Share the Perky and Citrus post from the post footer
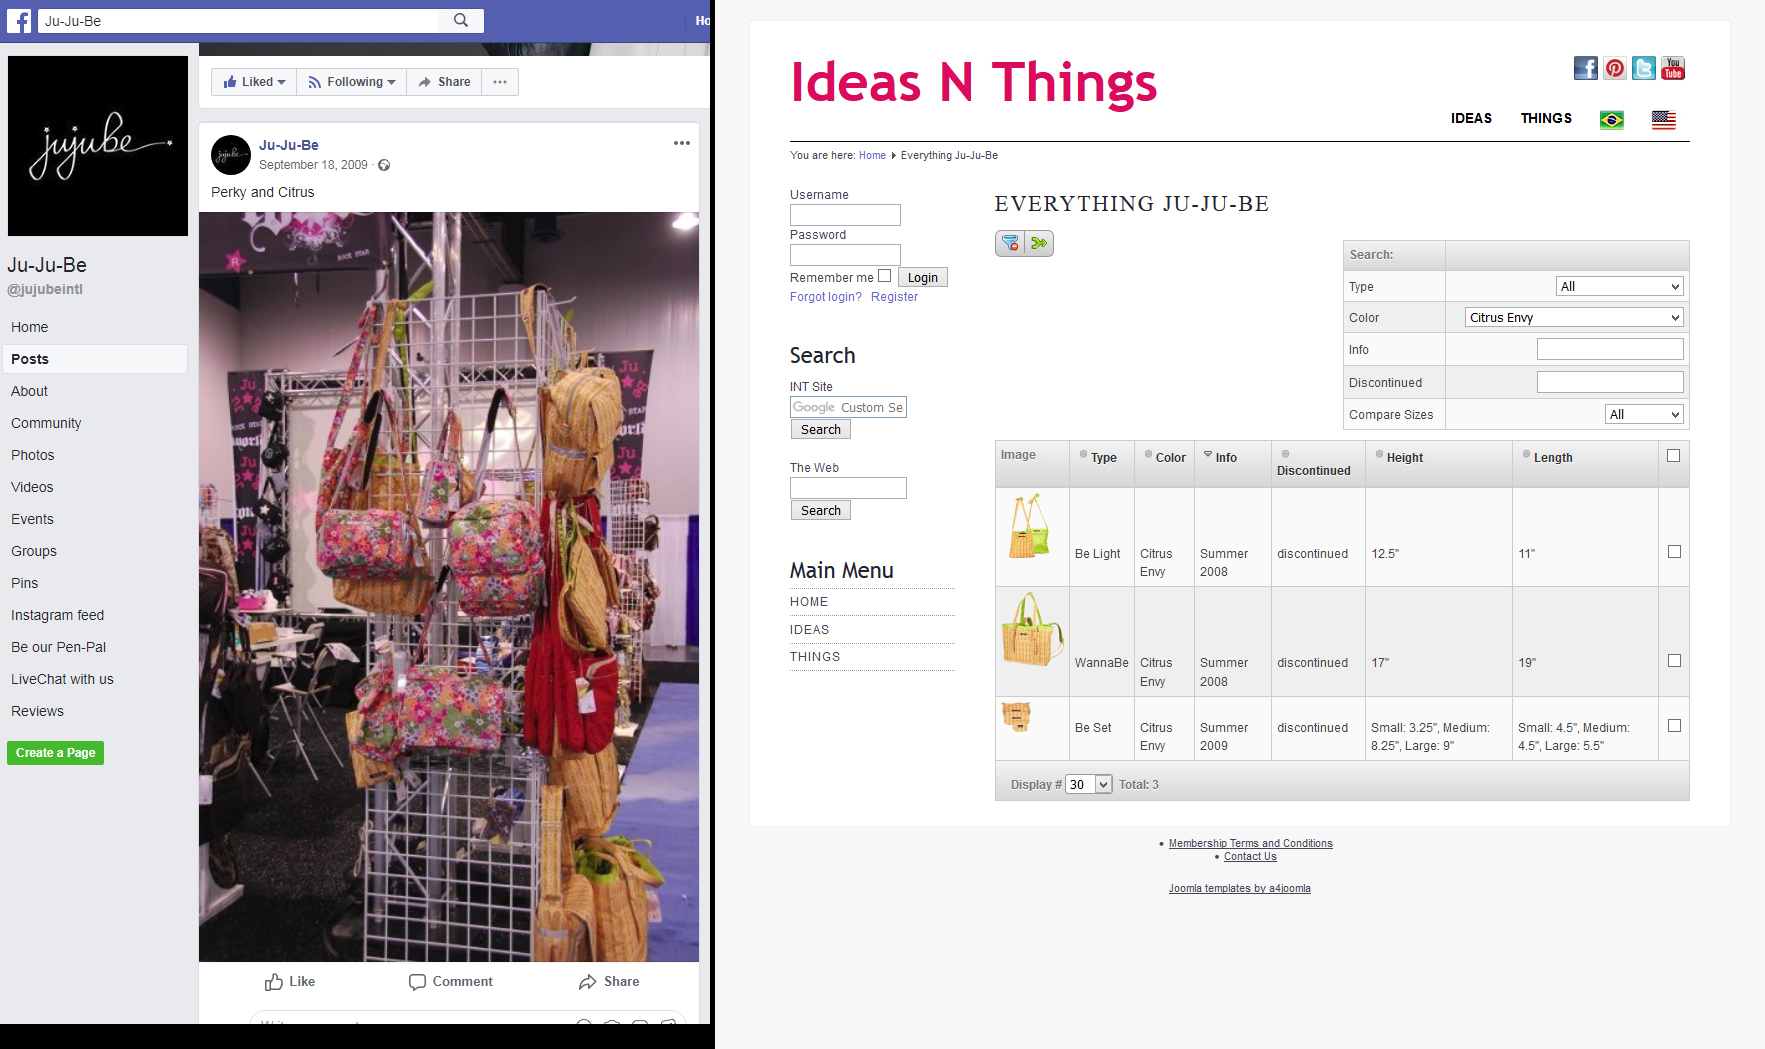 609,982
